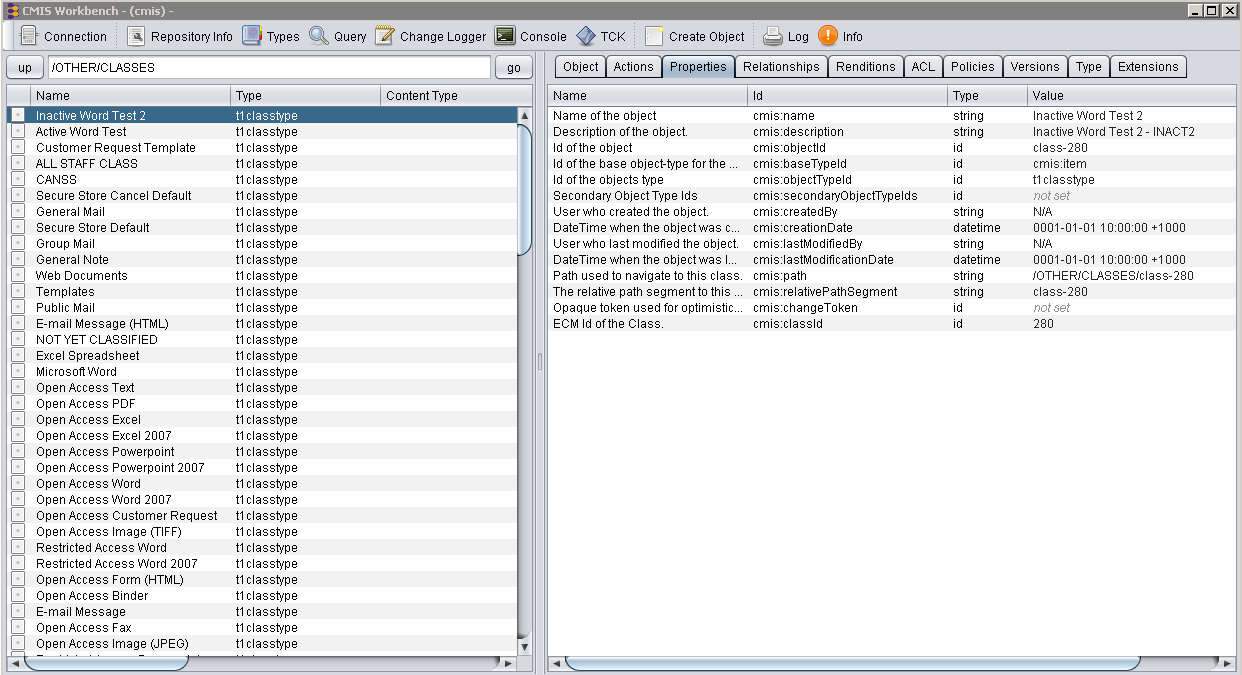Viewport: 1242px width, 675px height.
Task: Select the Open Access Customer Request row
Action: pos(263,515)
